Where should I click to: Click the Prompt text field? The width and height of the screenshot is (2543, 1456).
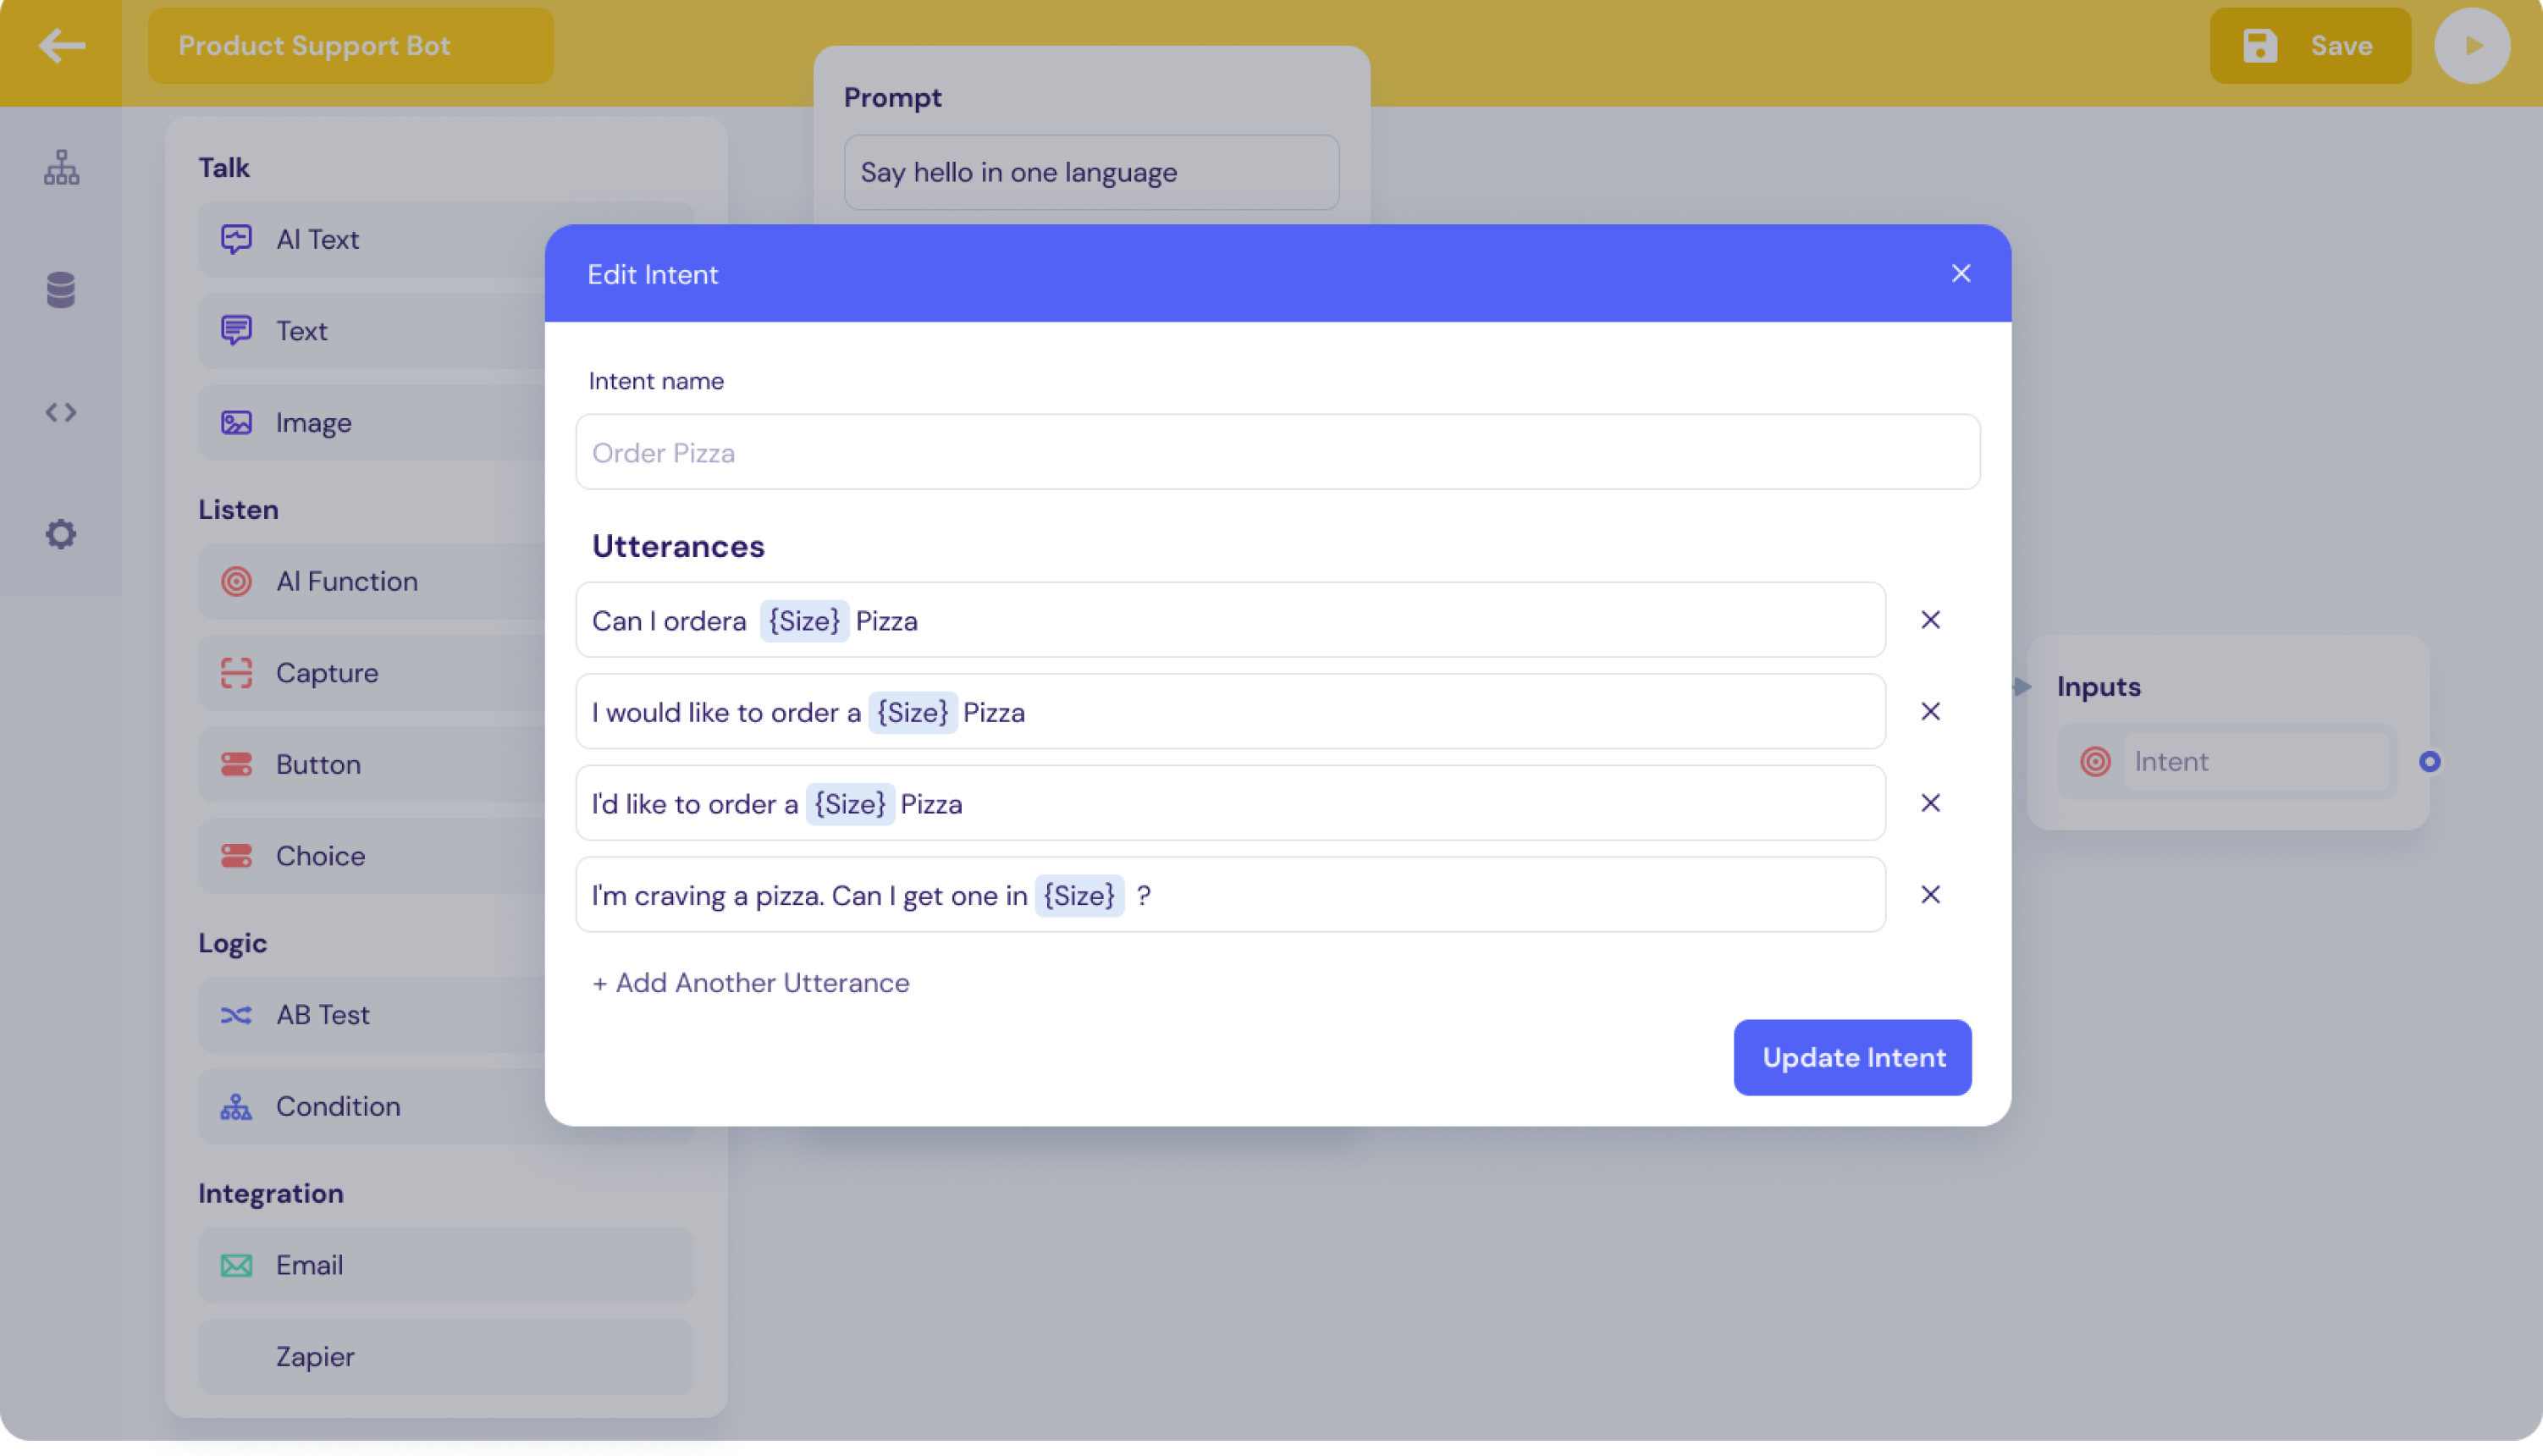(x=1092, y=172)
